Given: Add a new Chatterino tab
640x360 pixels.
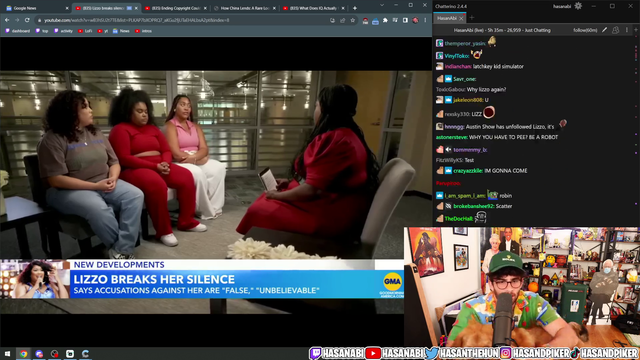Looking at the screenshot, I should tap(471, 18).
